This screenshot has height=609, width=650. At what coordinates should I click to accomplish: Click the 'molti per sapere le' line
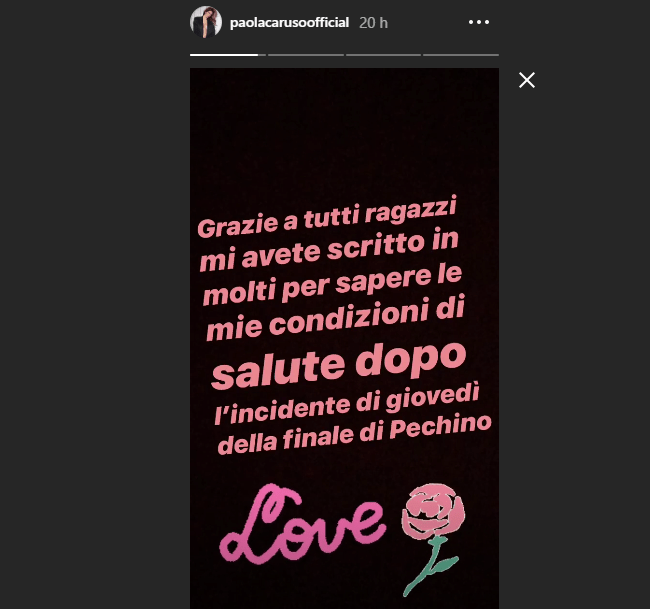[x=332, y=284]
